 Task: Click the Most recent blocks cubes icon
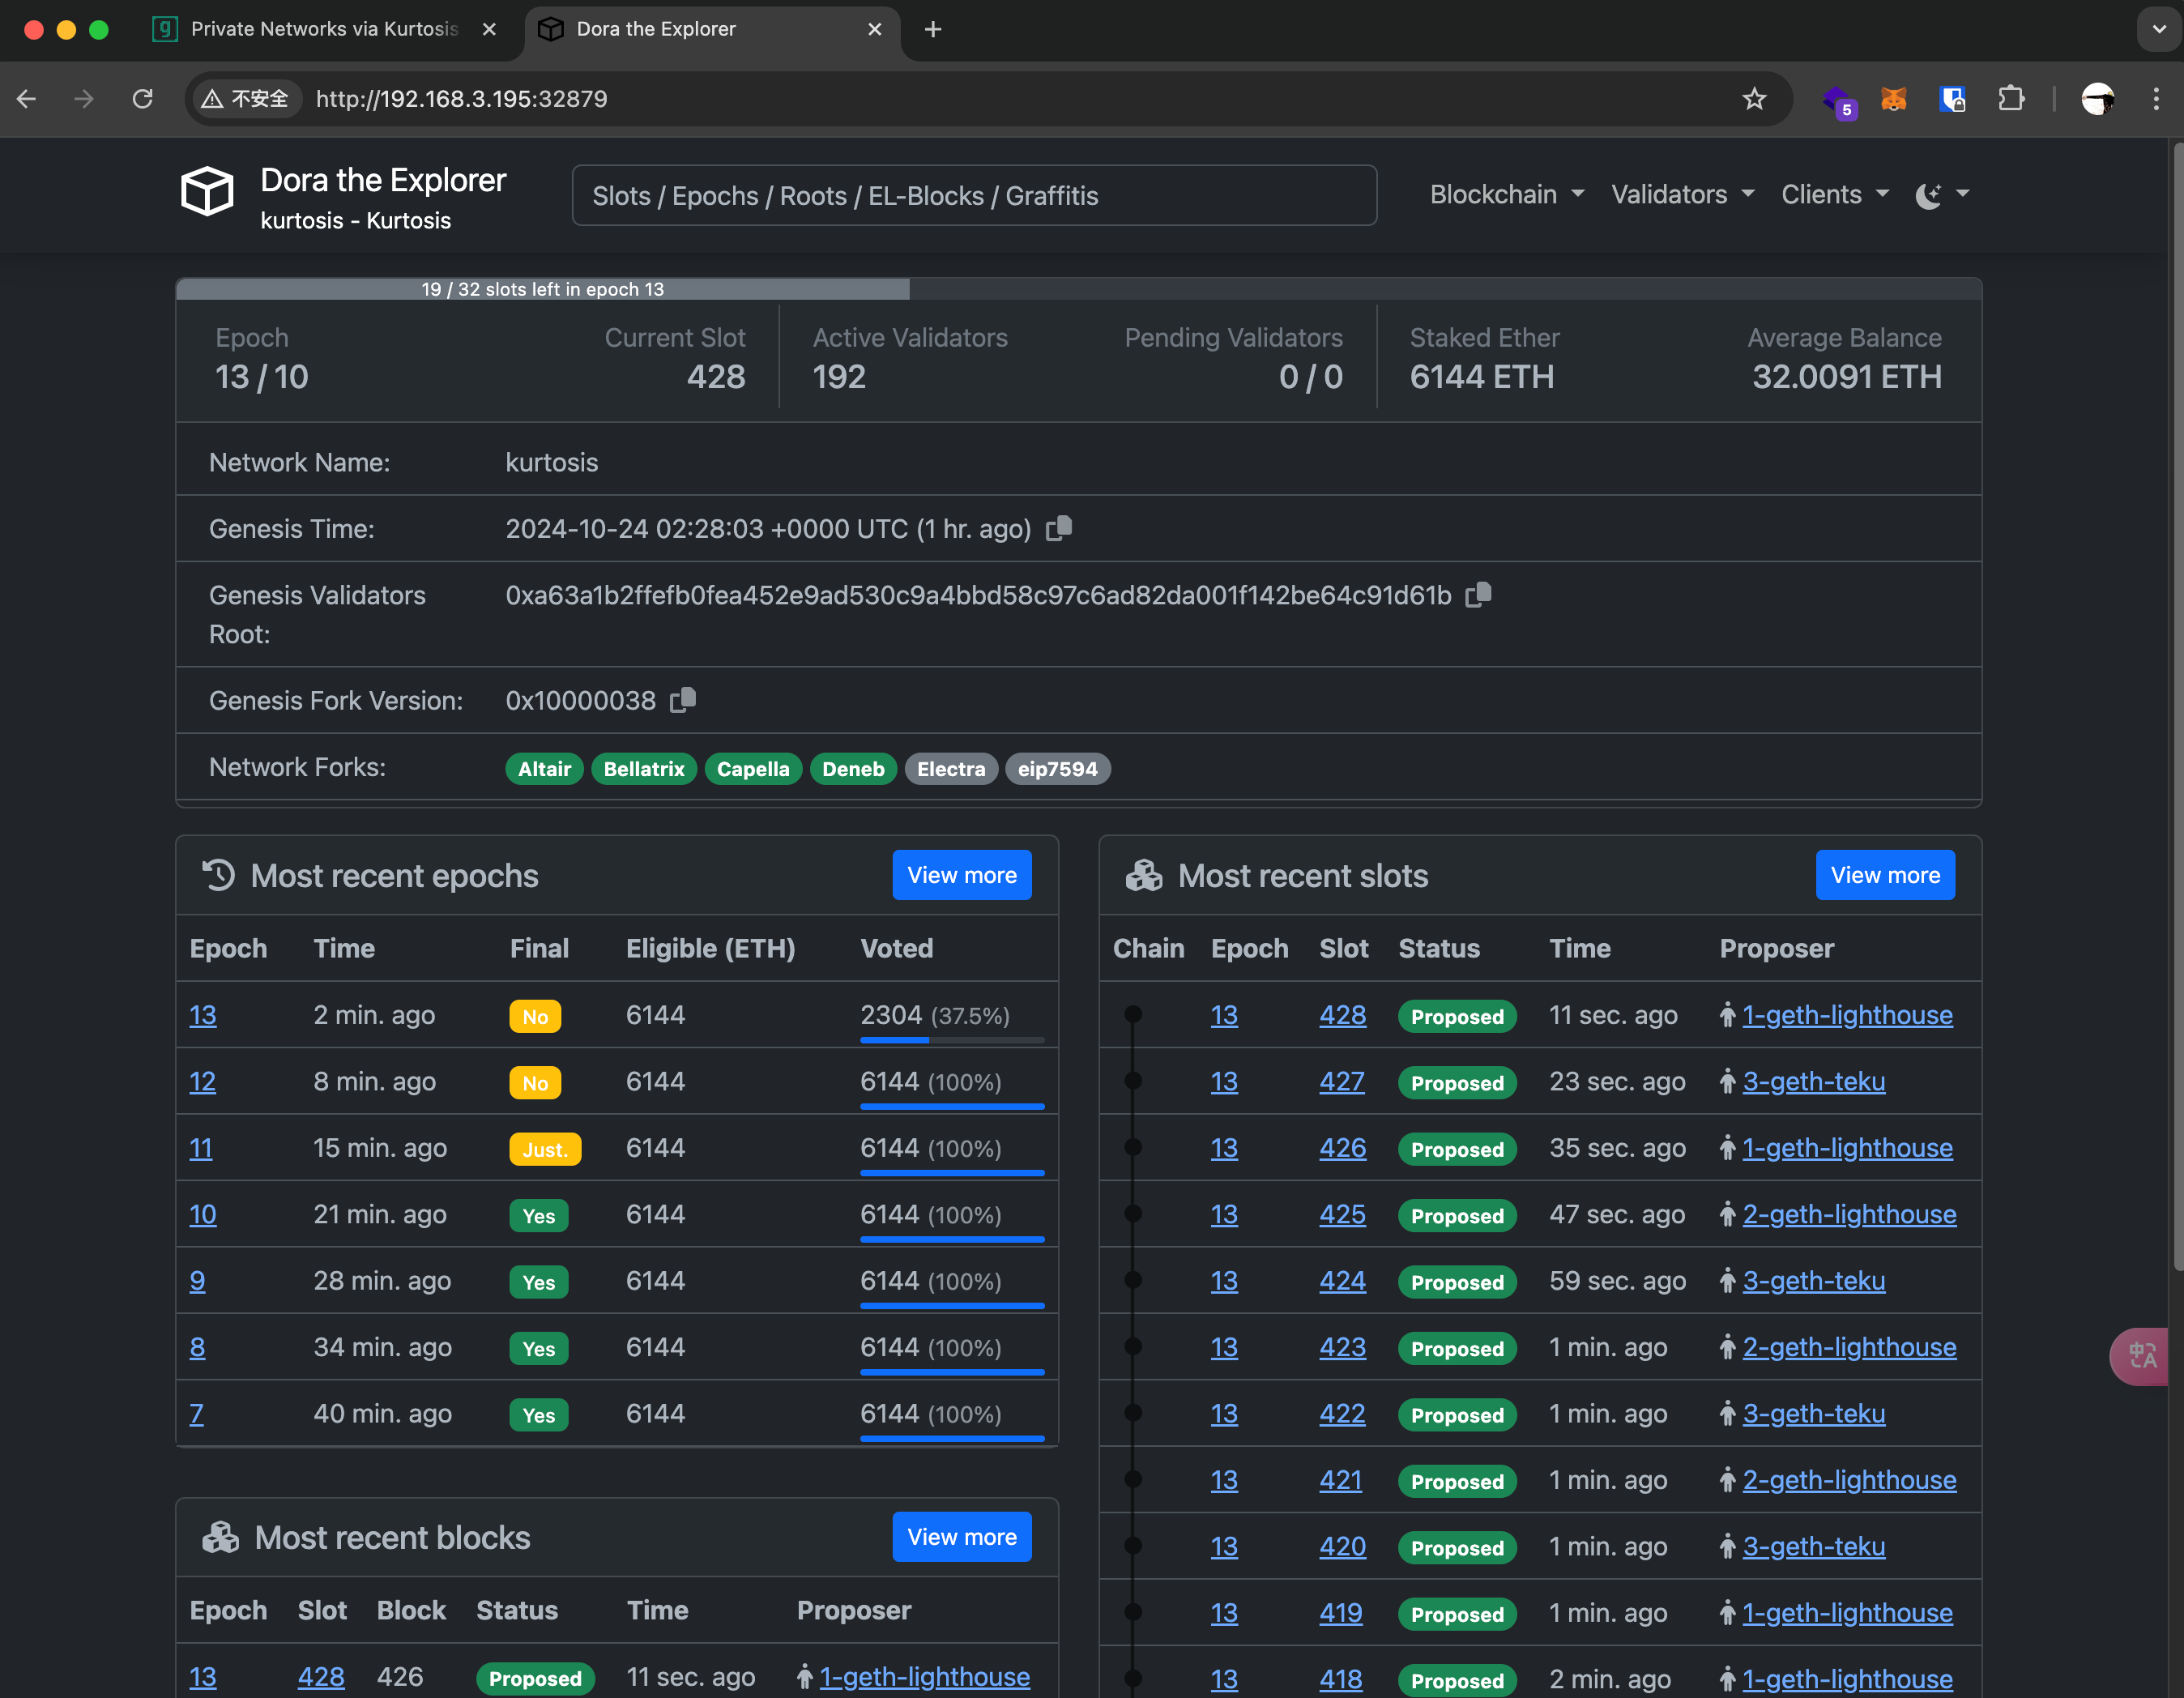coord(220,1537)
